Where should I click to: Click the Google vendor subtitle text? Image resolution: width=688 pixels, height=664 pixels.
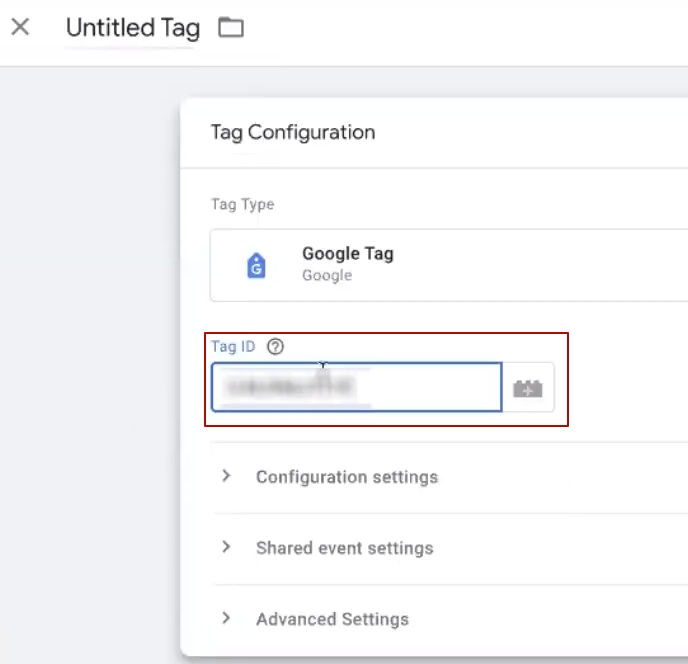click(x=326, y=275)
